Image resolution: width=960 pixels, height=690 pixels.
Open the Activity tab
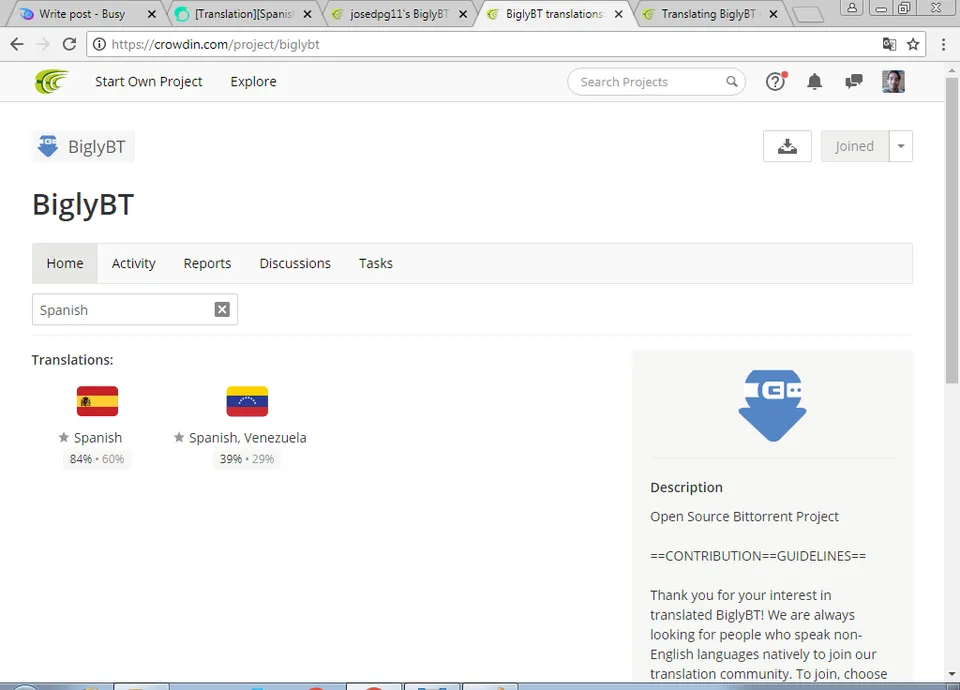[133, 263]
